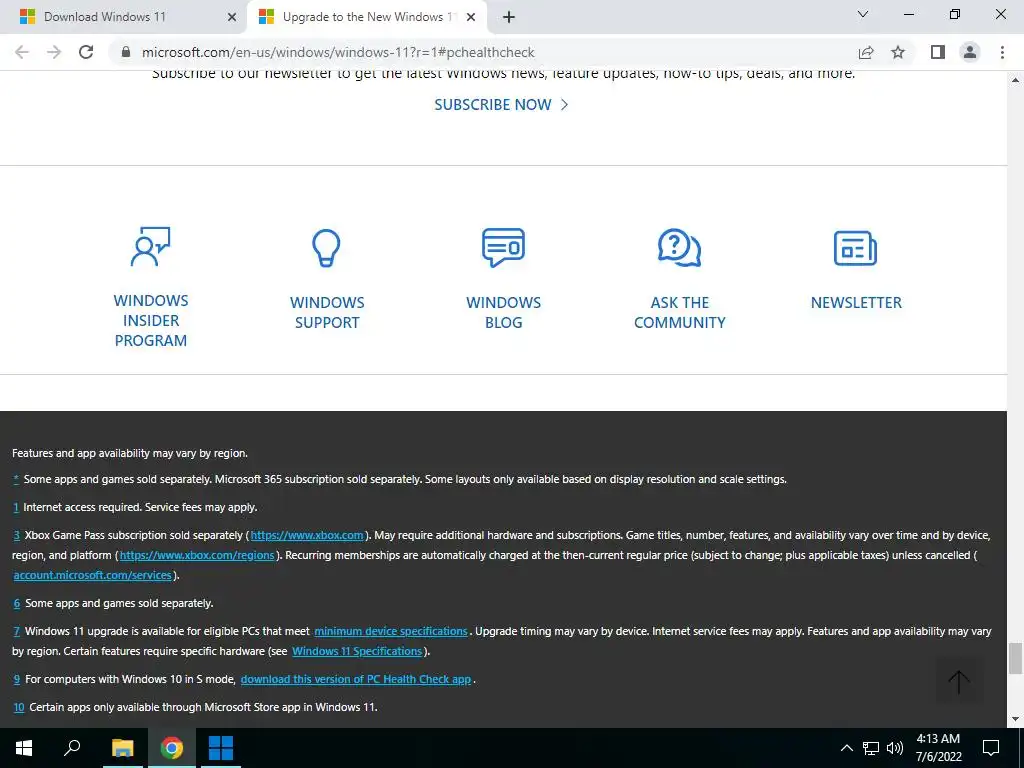
Task: Follow the https://www.xbox.com link
Action: 307,535
